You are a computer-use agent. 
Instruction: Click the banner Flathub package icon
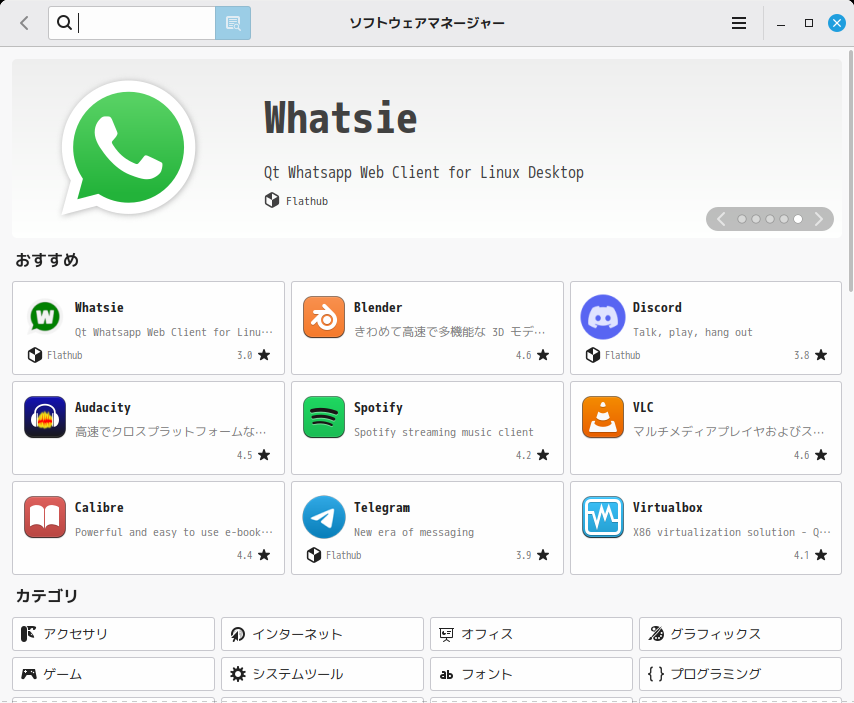click(272, 200)
